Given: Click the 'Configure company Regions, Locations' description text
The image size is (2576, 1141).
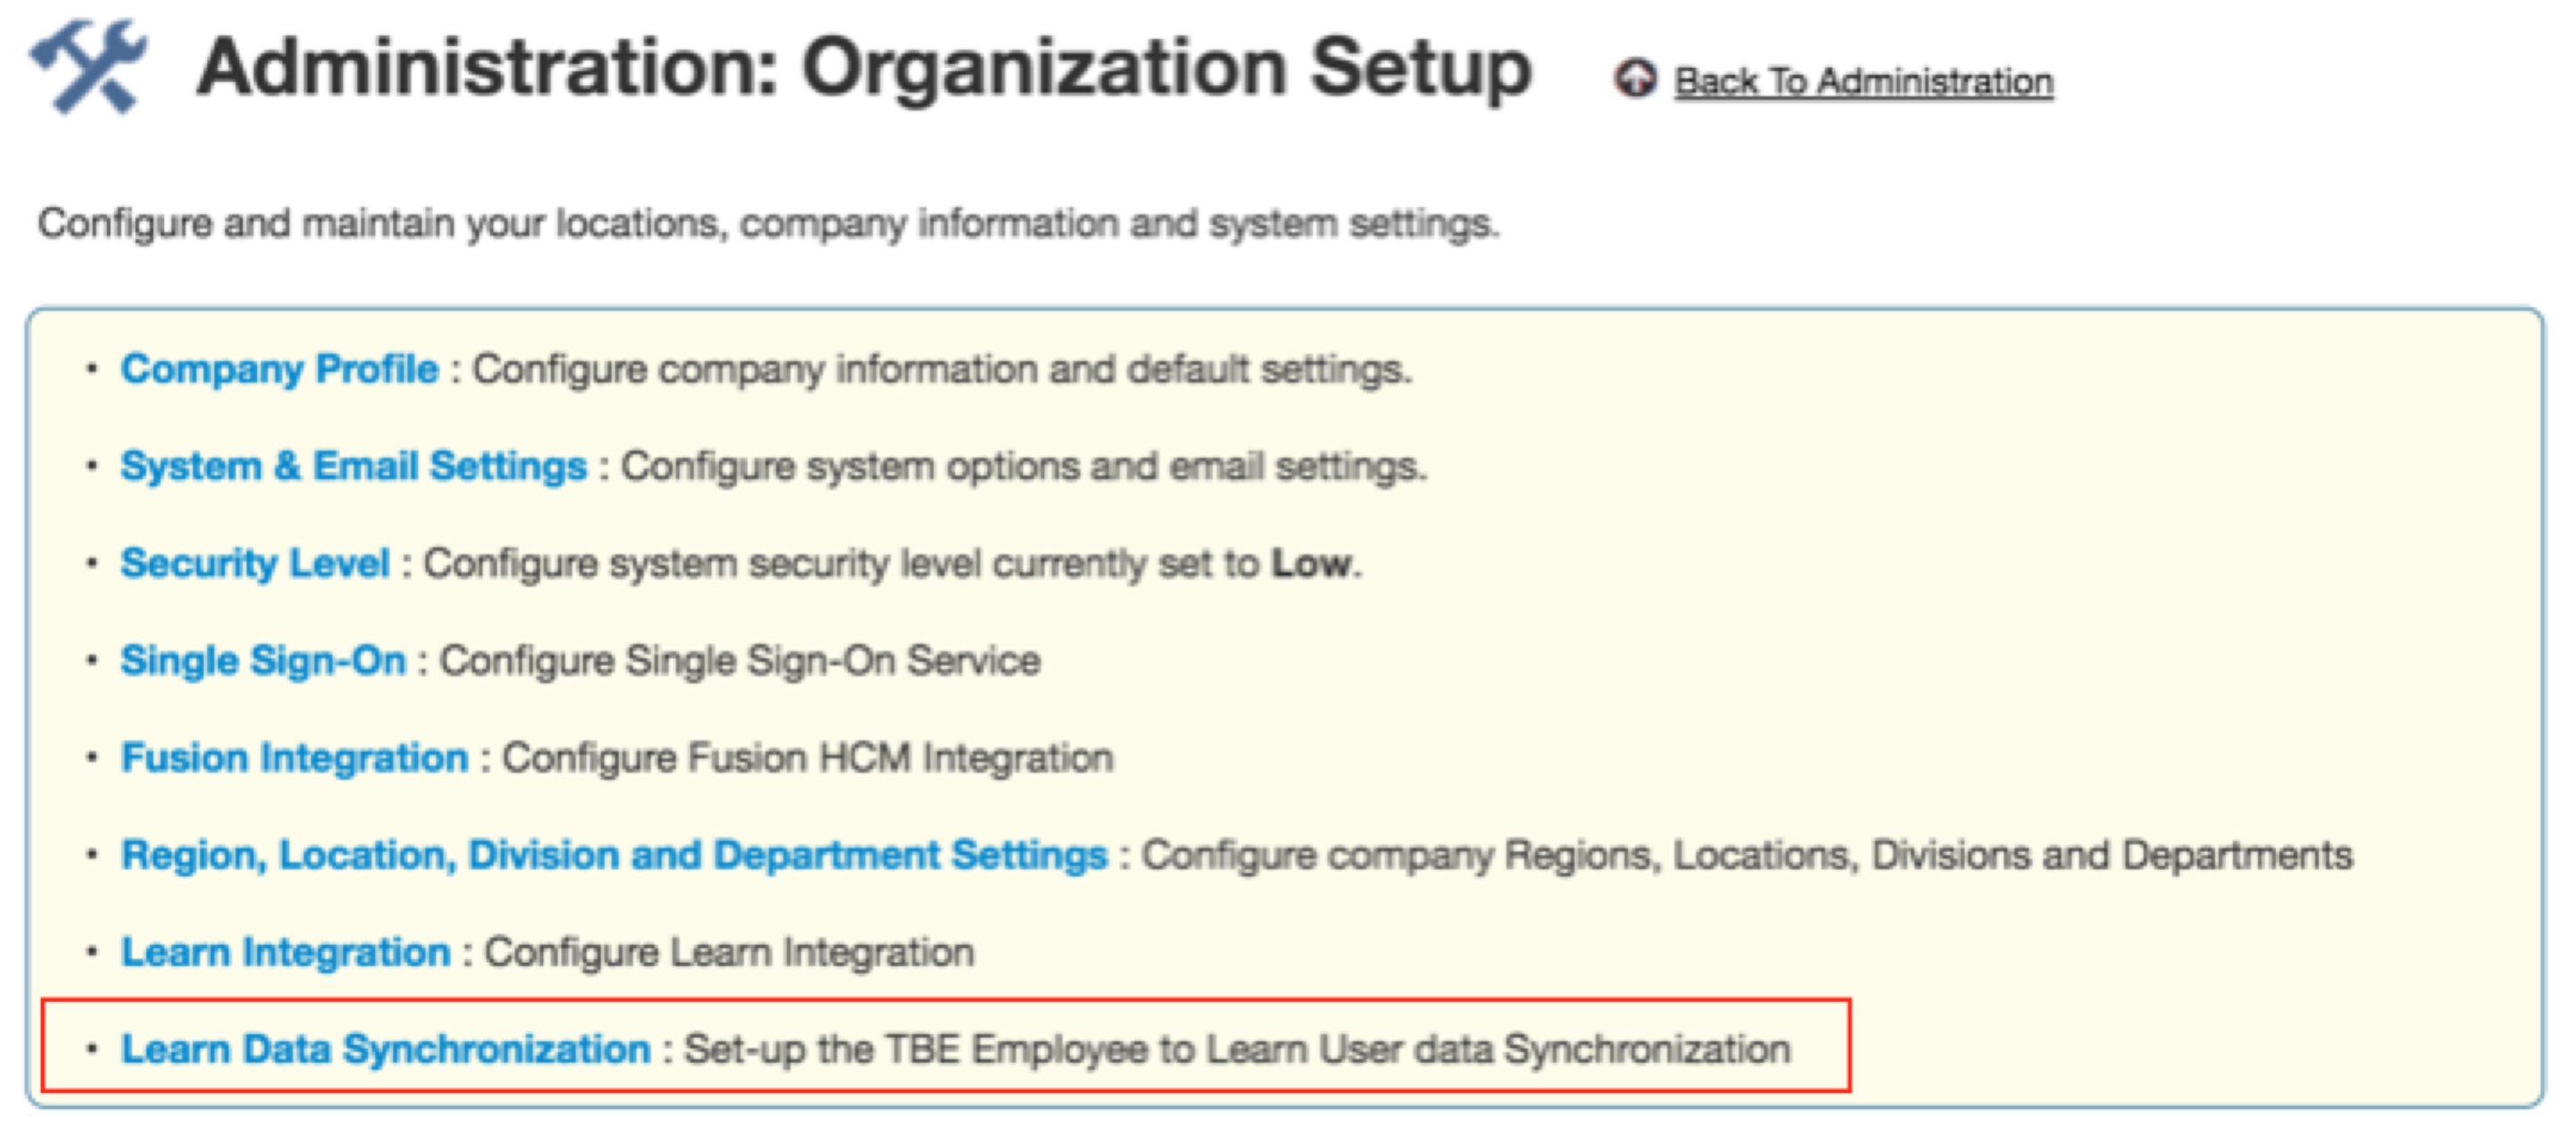Looking at the screenshot, I should tap(1746, 855).
